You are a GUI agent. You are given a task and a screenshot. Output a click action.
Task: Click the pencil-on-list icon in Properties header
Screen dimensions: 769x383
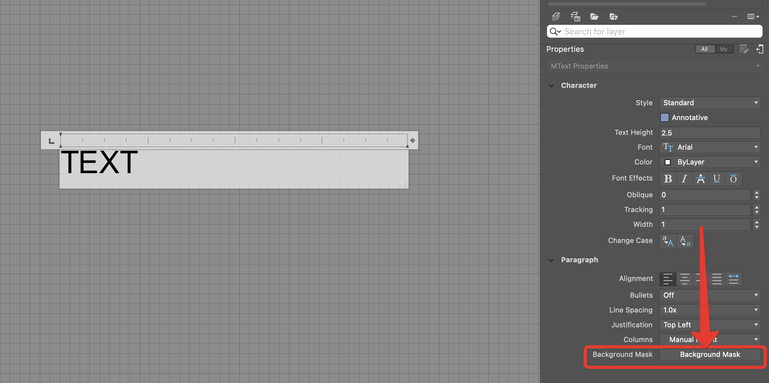tap(744, 49)
